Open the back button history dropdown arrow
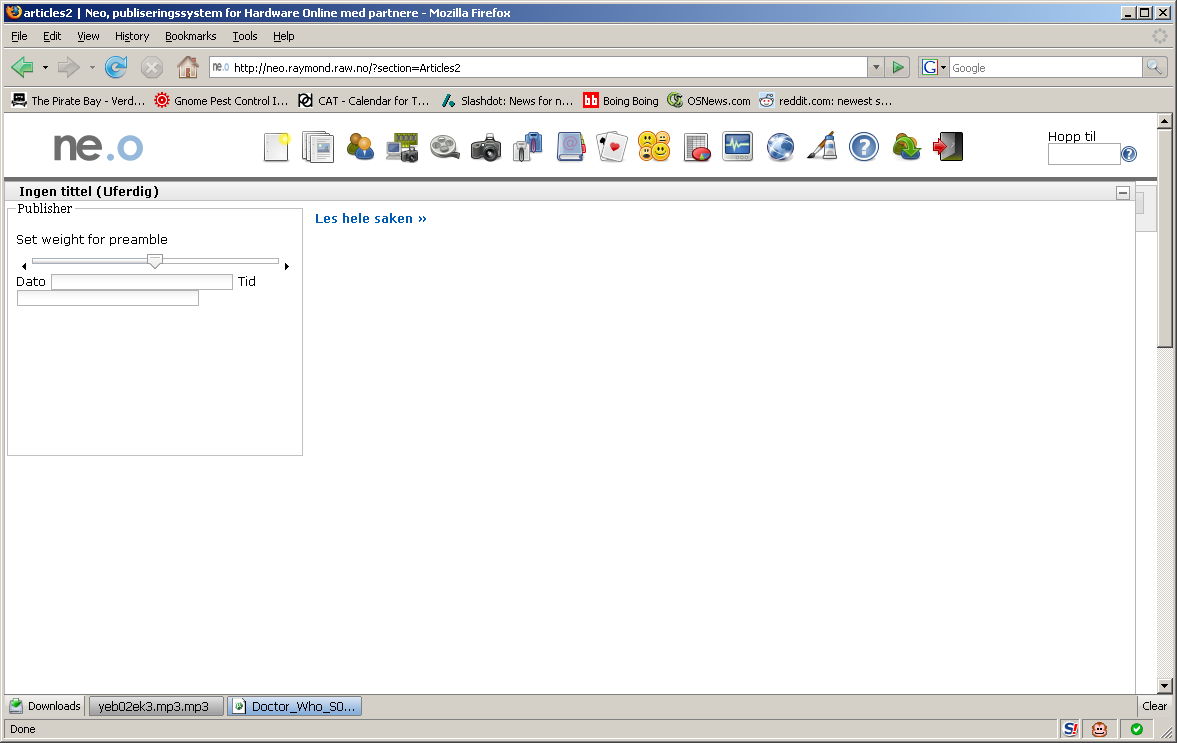Screen dimensions: 1177x743 tap(45, 68)
